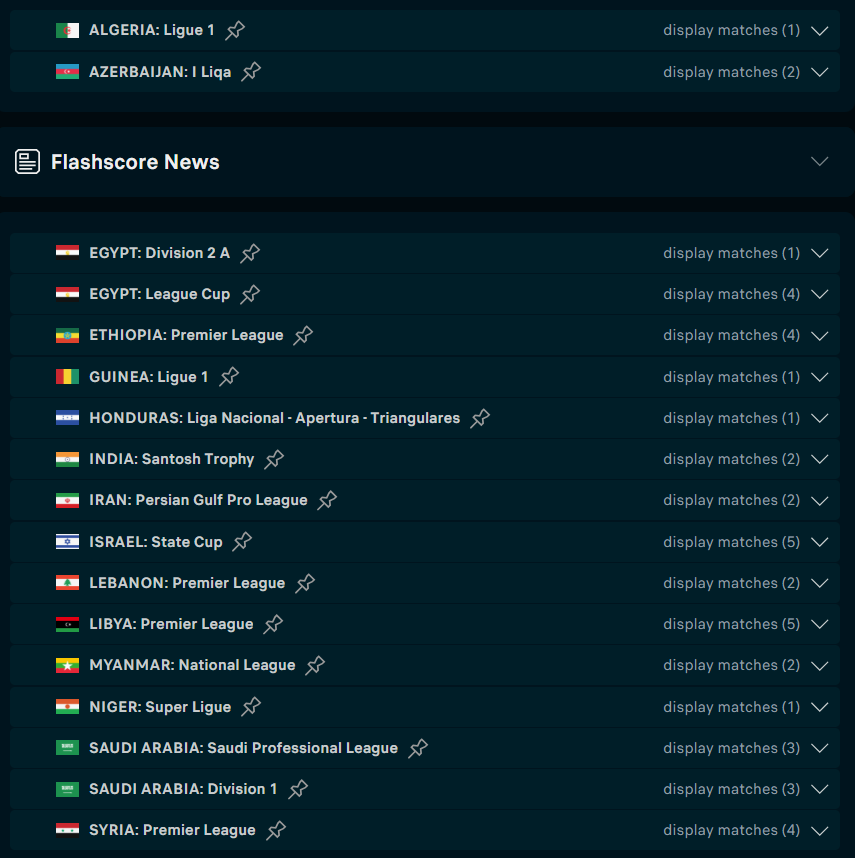This screenshot has height=858, width=855.
Task: Show matches for IRAN: Persian Gulf Pro League
Action: click(x=731, y=500)
